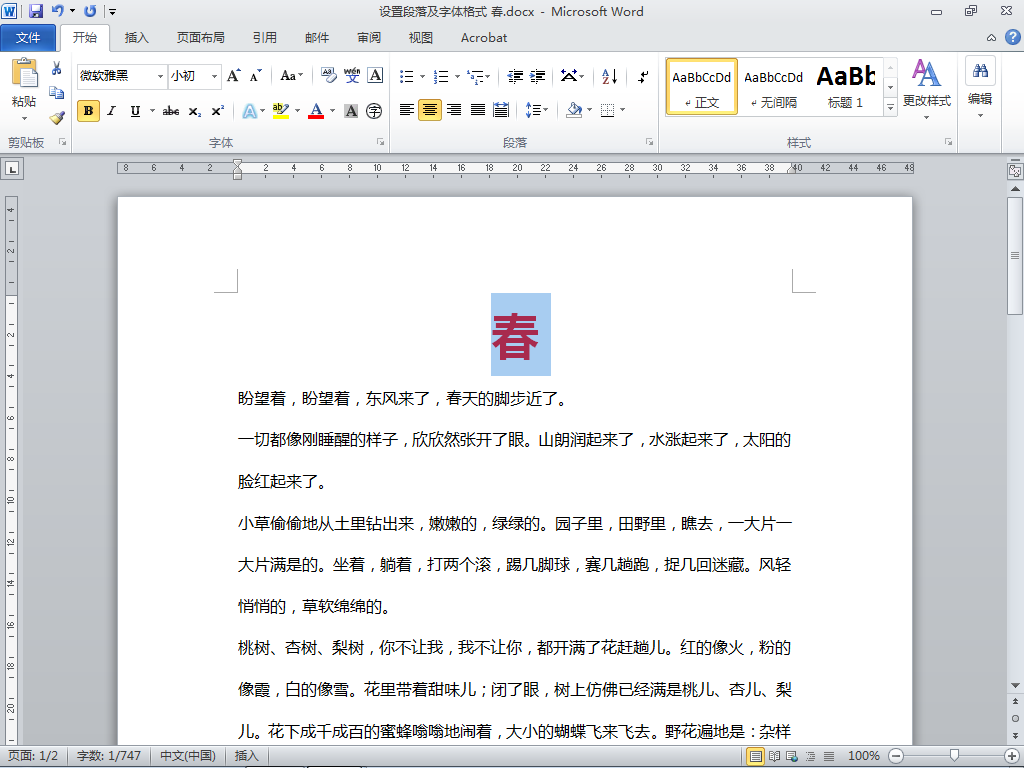Apply red font color button
The width and height of the screenshot is (1024, 768).
pos(316,111)
